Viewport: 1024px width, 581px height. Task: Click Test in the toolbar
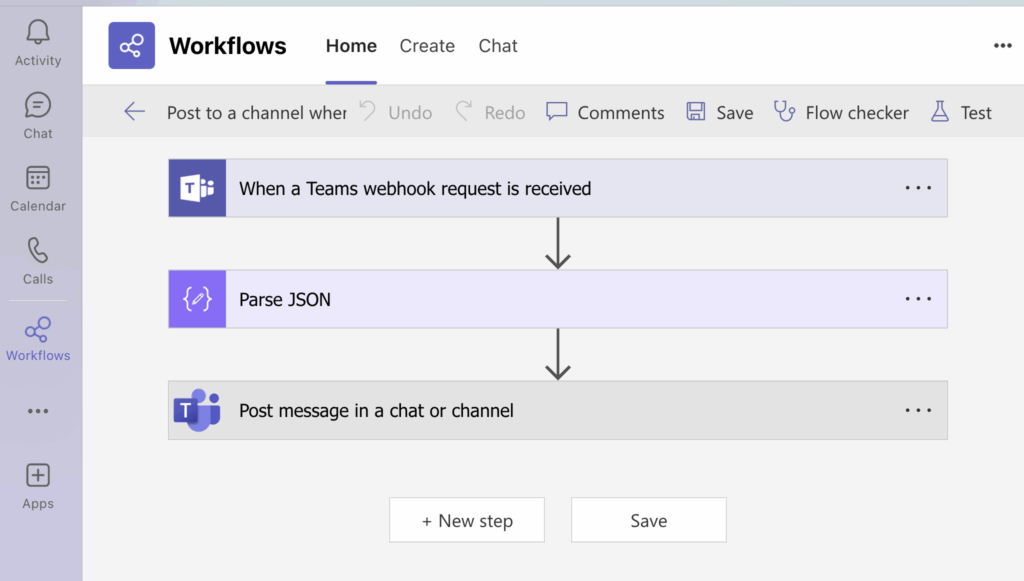point(961,112)
